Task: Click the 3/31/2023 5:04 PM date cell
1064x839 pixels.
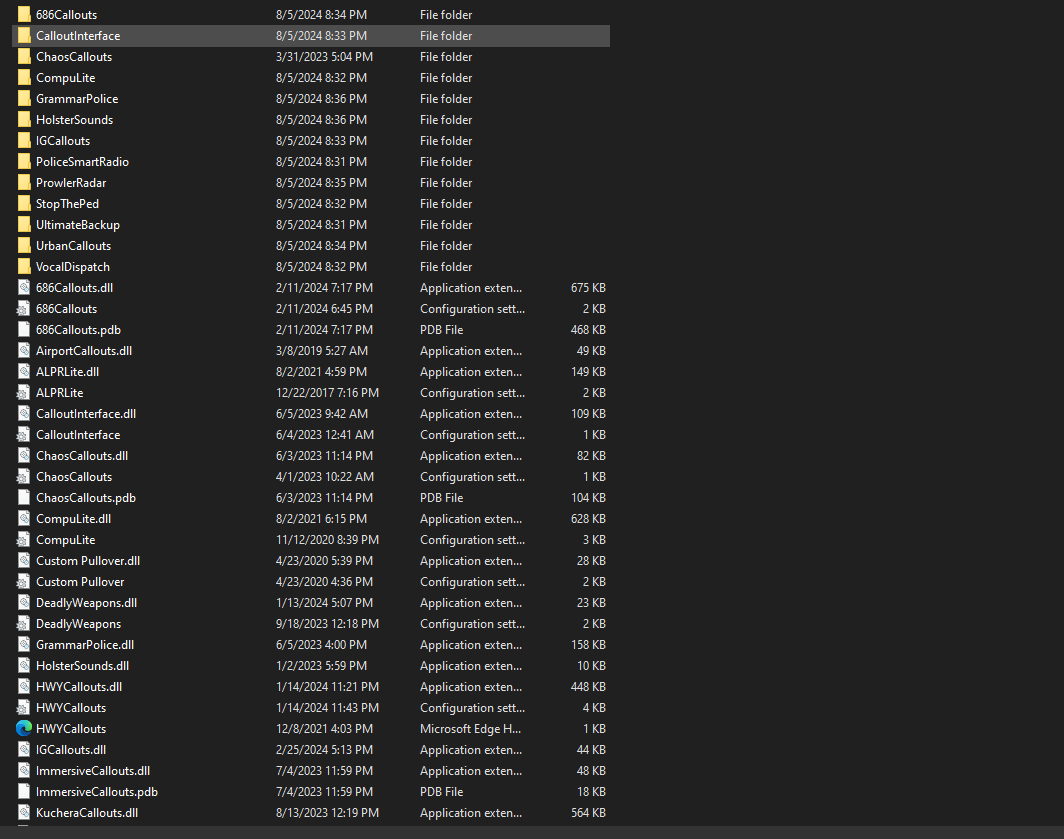Action: coord(324,57)
